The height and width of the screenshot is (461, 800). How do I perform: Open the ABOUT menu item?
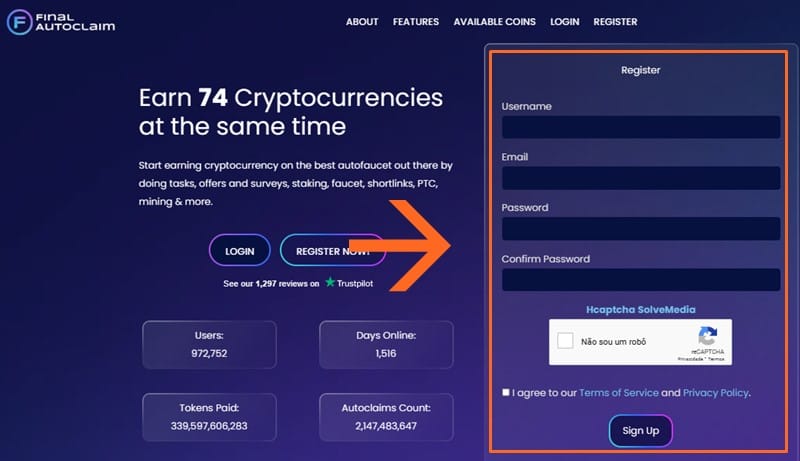tap(362, 22)
